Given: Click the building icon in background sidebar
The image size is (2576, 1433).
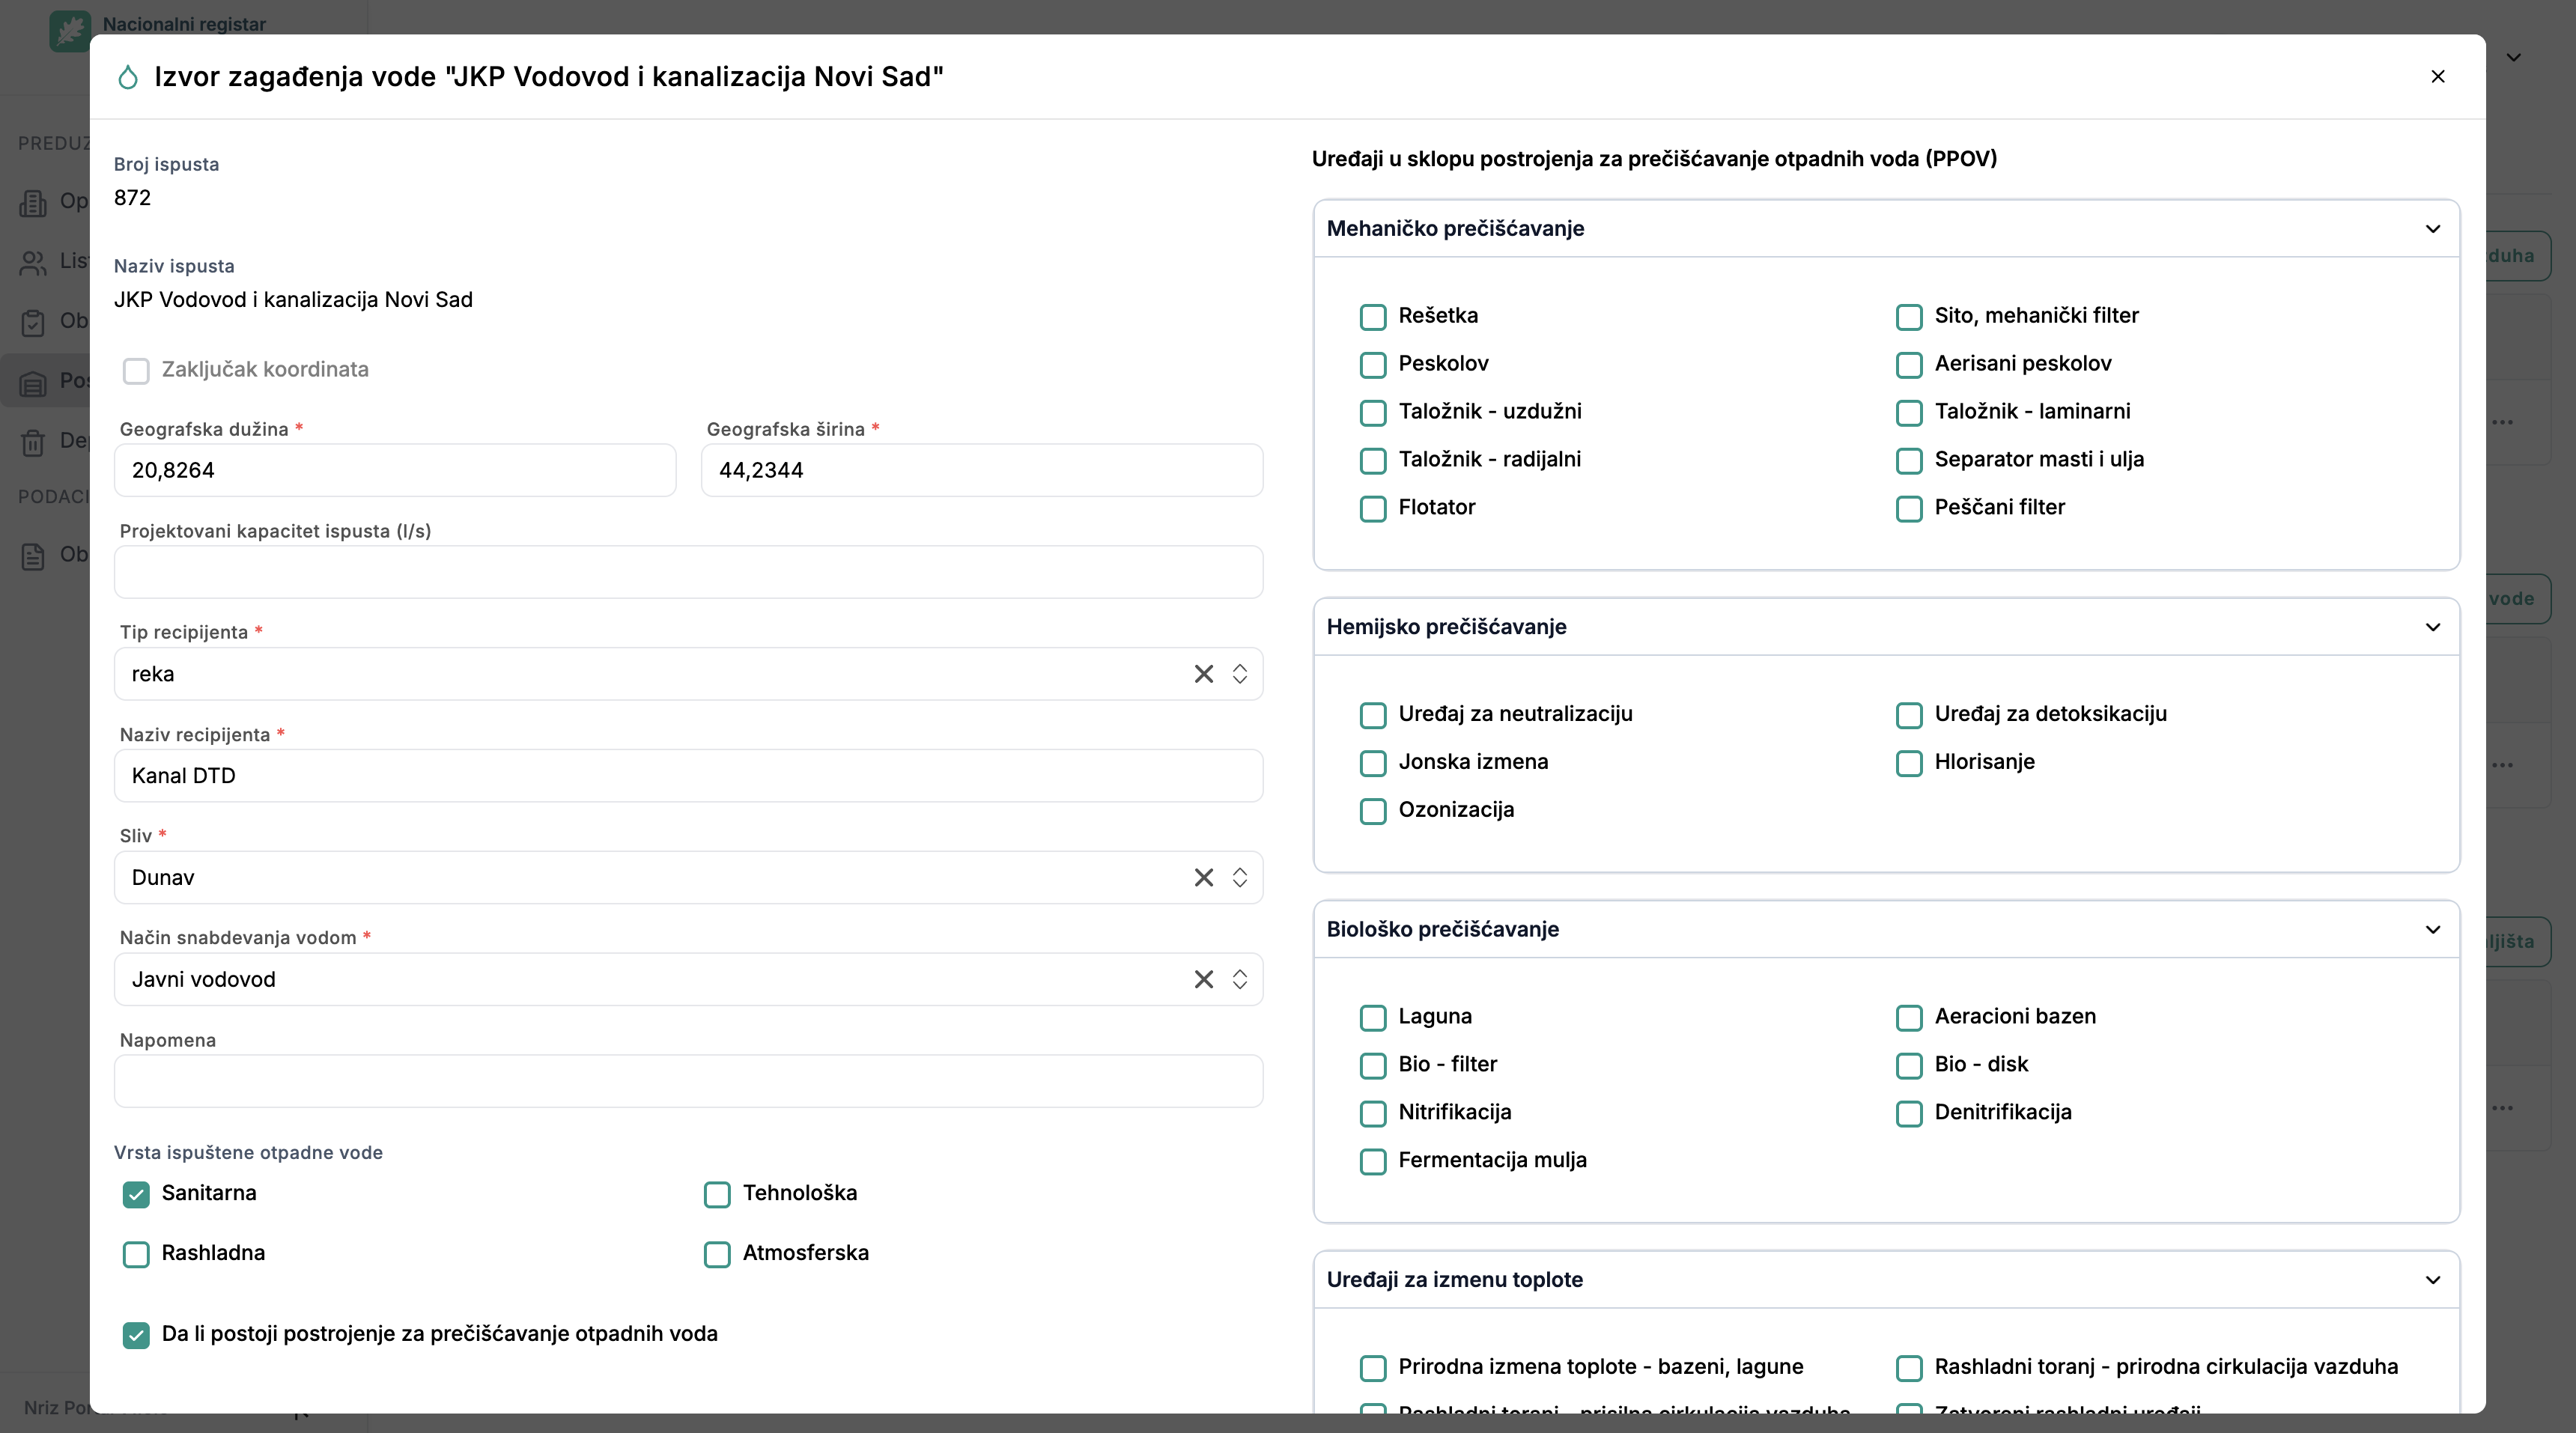Looking at the screenshot, I should [33, 203].
